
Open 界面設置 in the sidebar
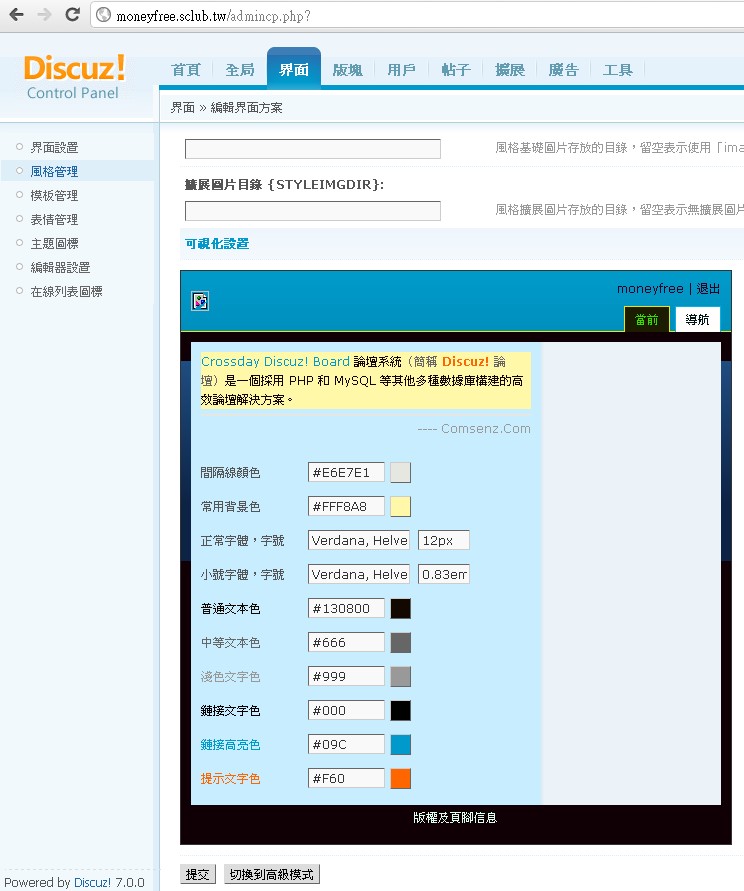[54, 148]
